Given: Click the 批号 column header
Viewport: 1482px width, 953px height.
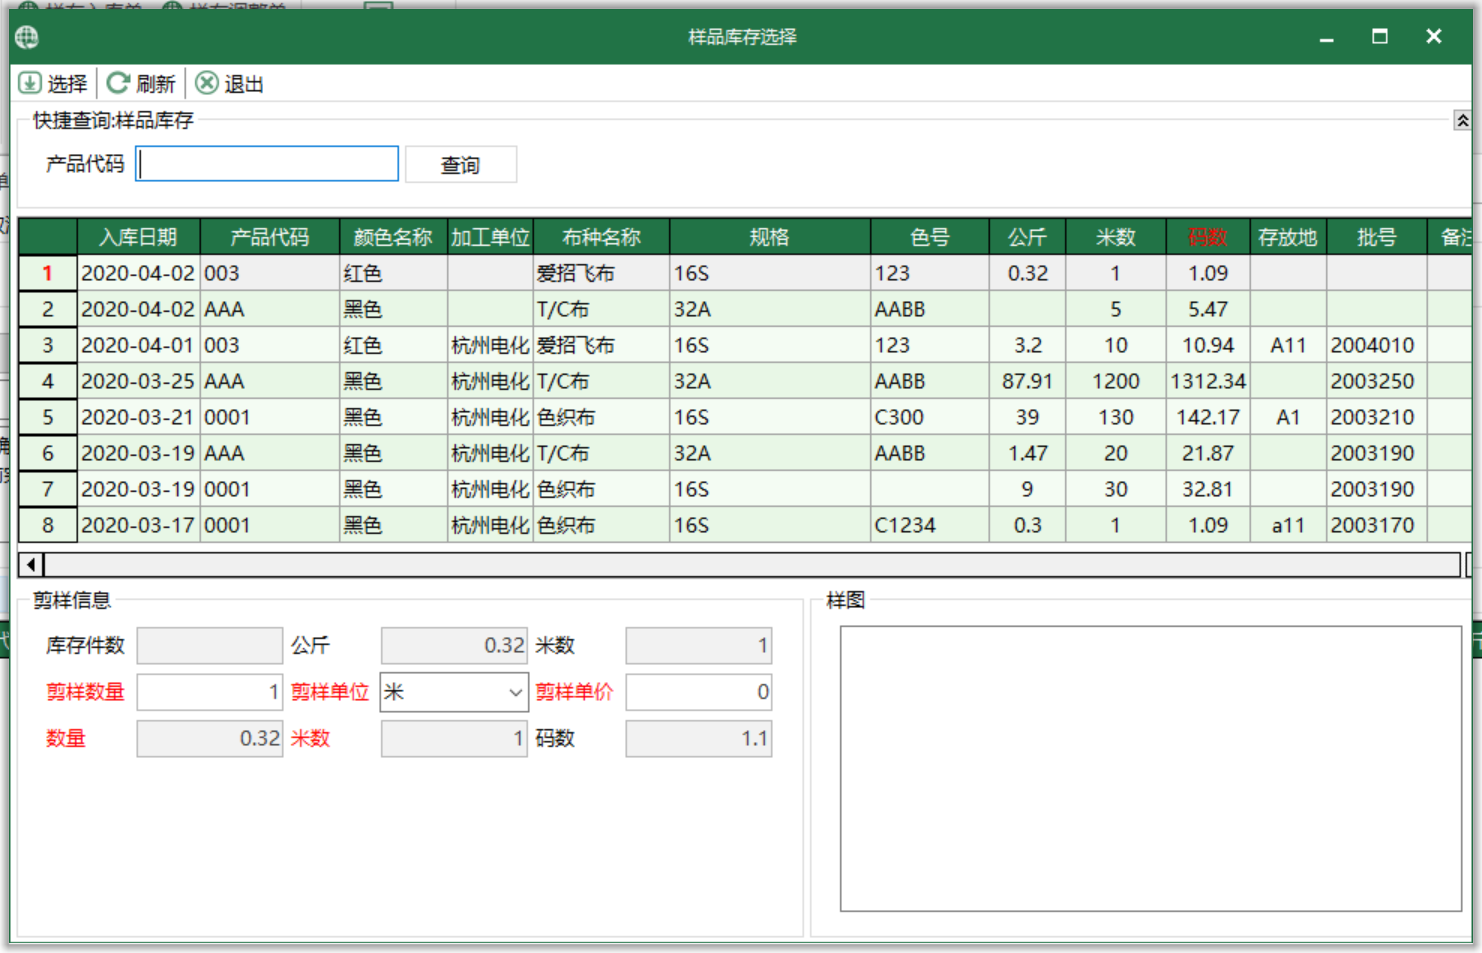Looking at the screenshot, I should point(1377,237).
